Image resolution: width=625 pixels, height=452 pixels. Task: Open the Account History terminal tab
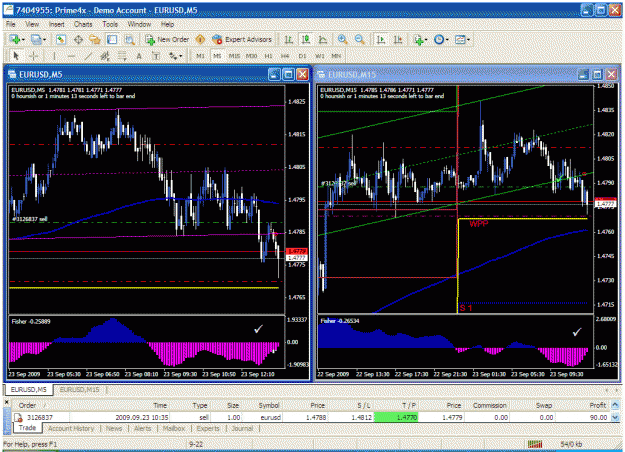pyautogui.click(x=71, y=428)
